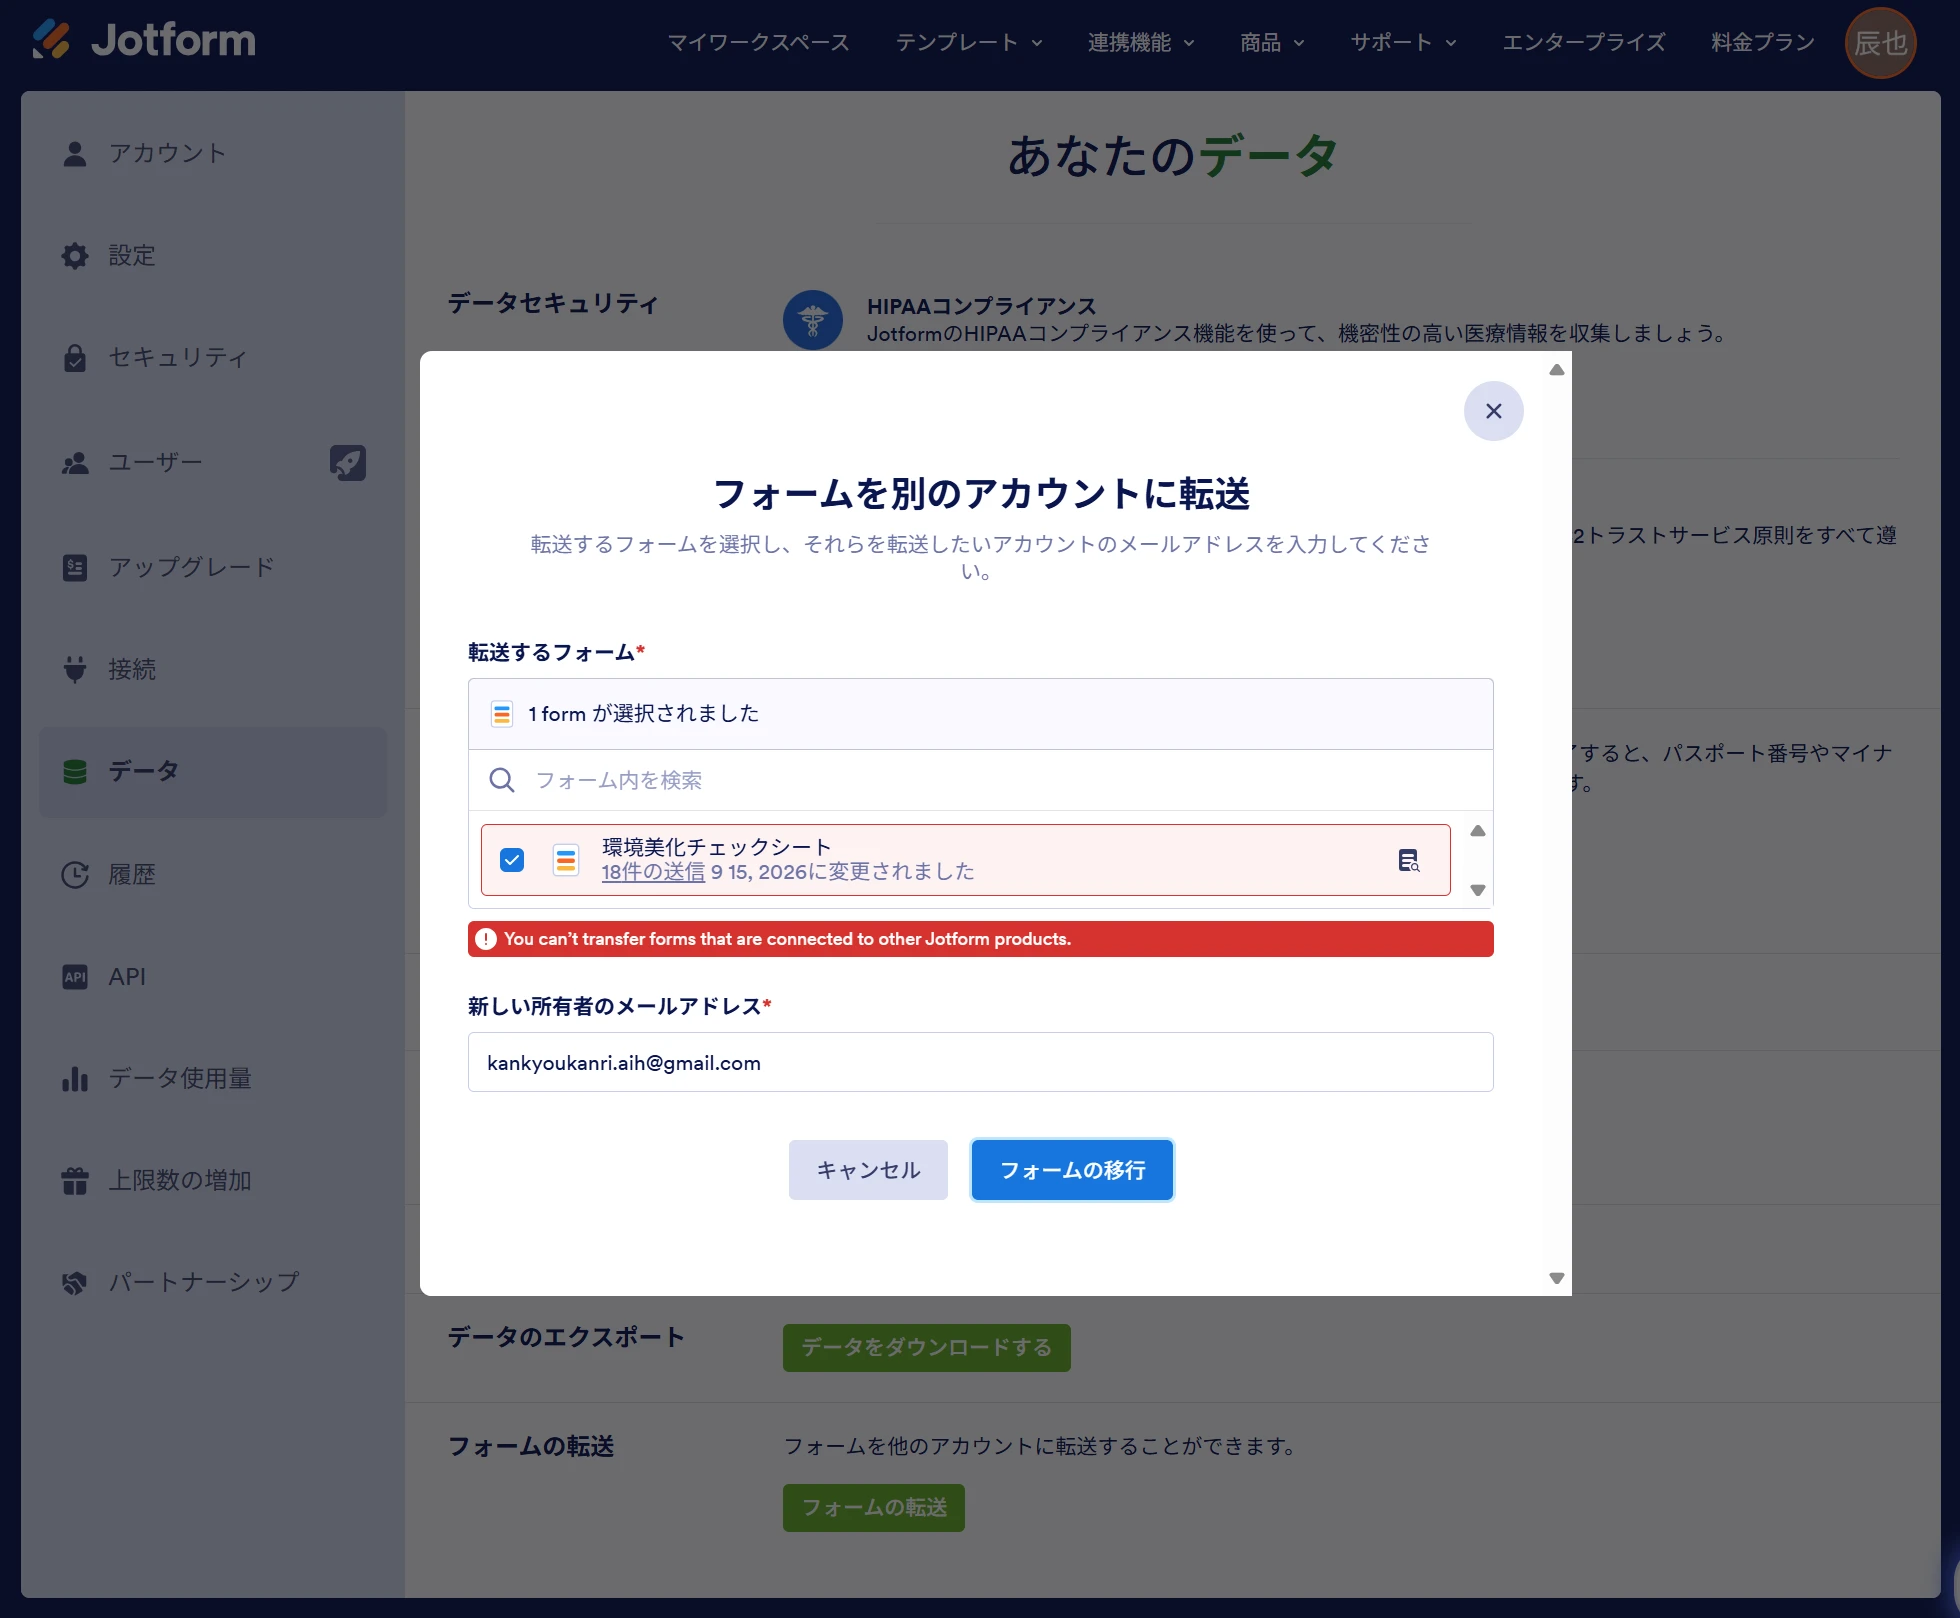
Task: Open the 18件の送信 link
Action: pos(653,872)
